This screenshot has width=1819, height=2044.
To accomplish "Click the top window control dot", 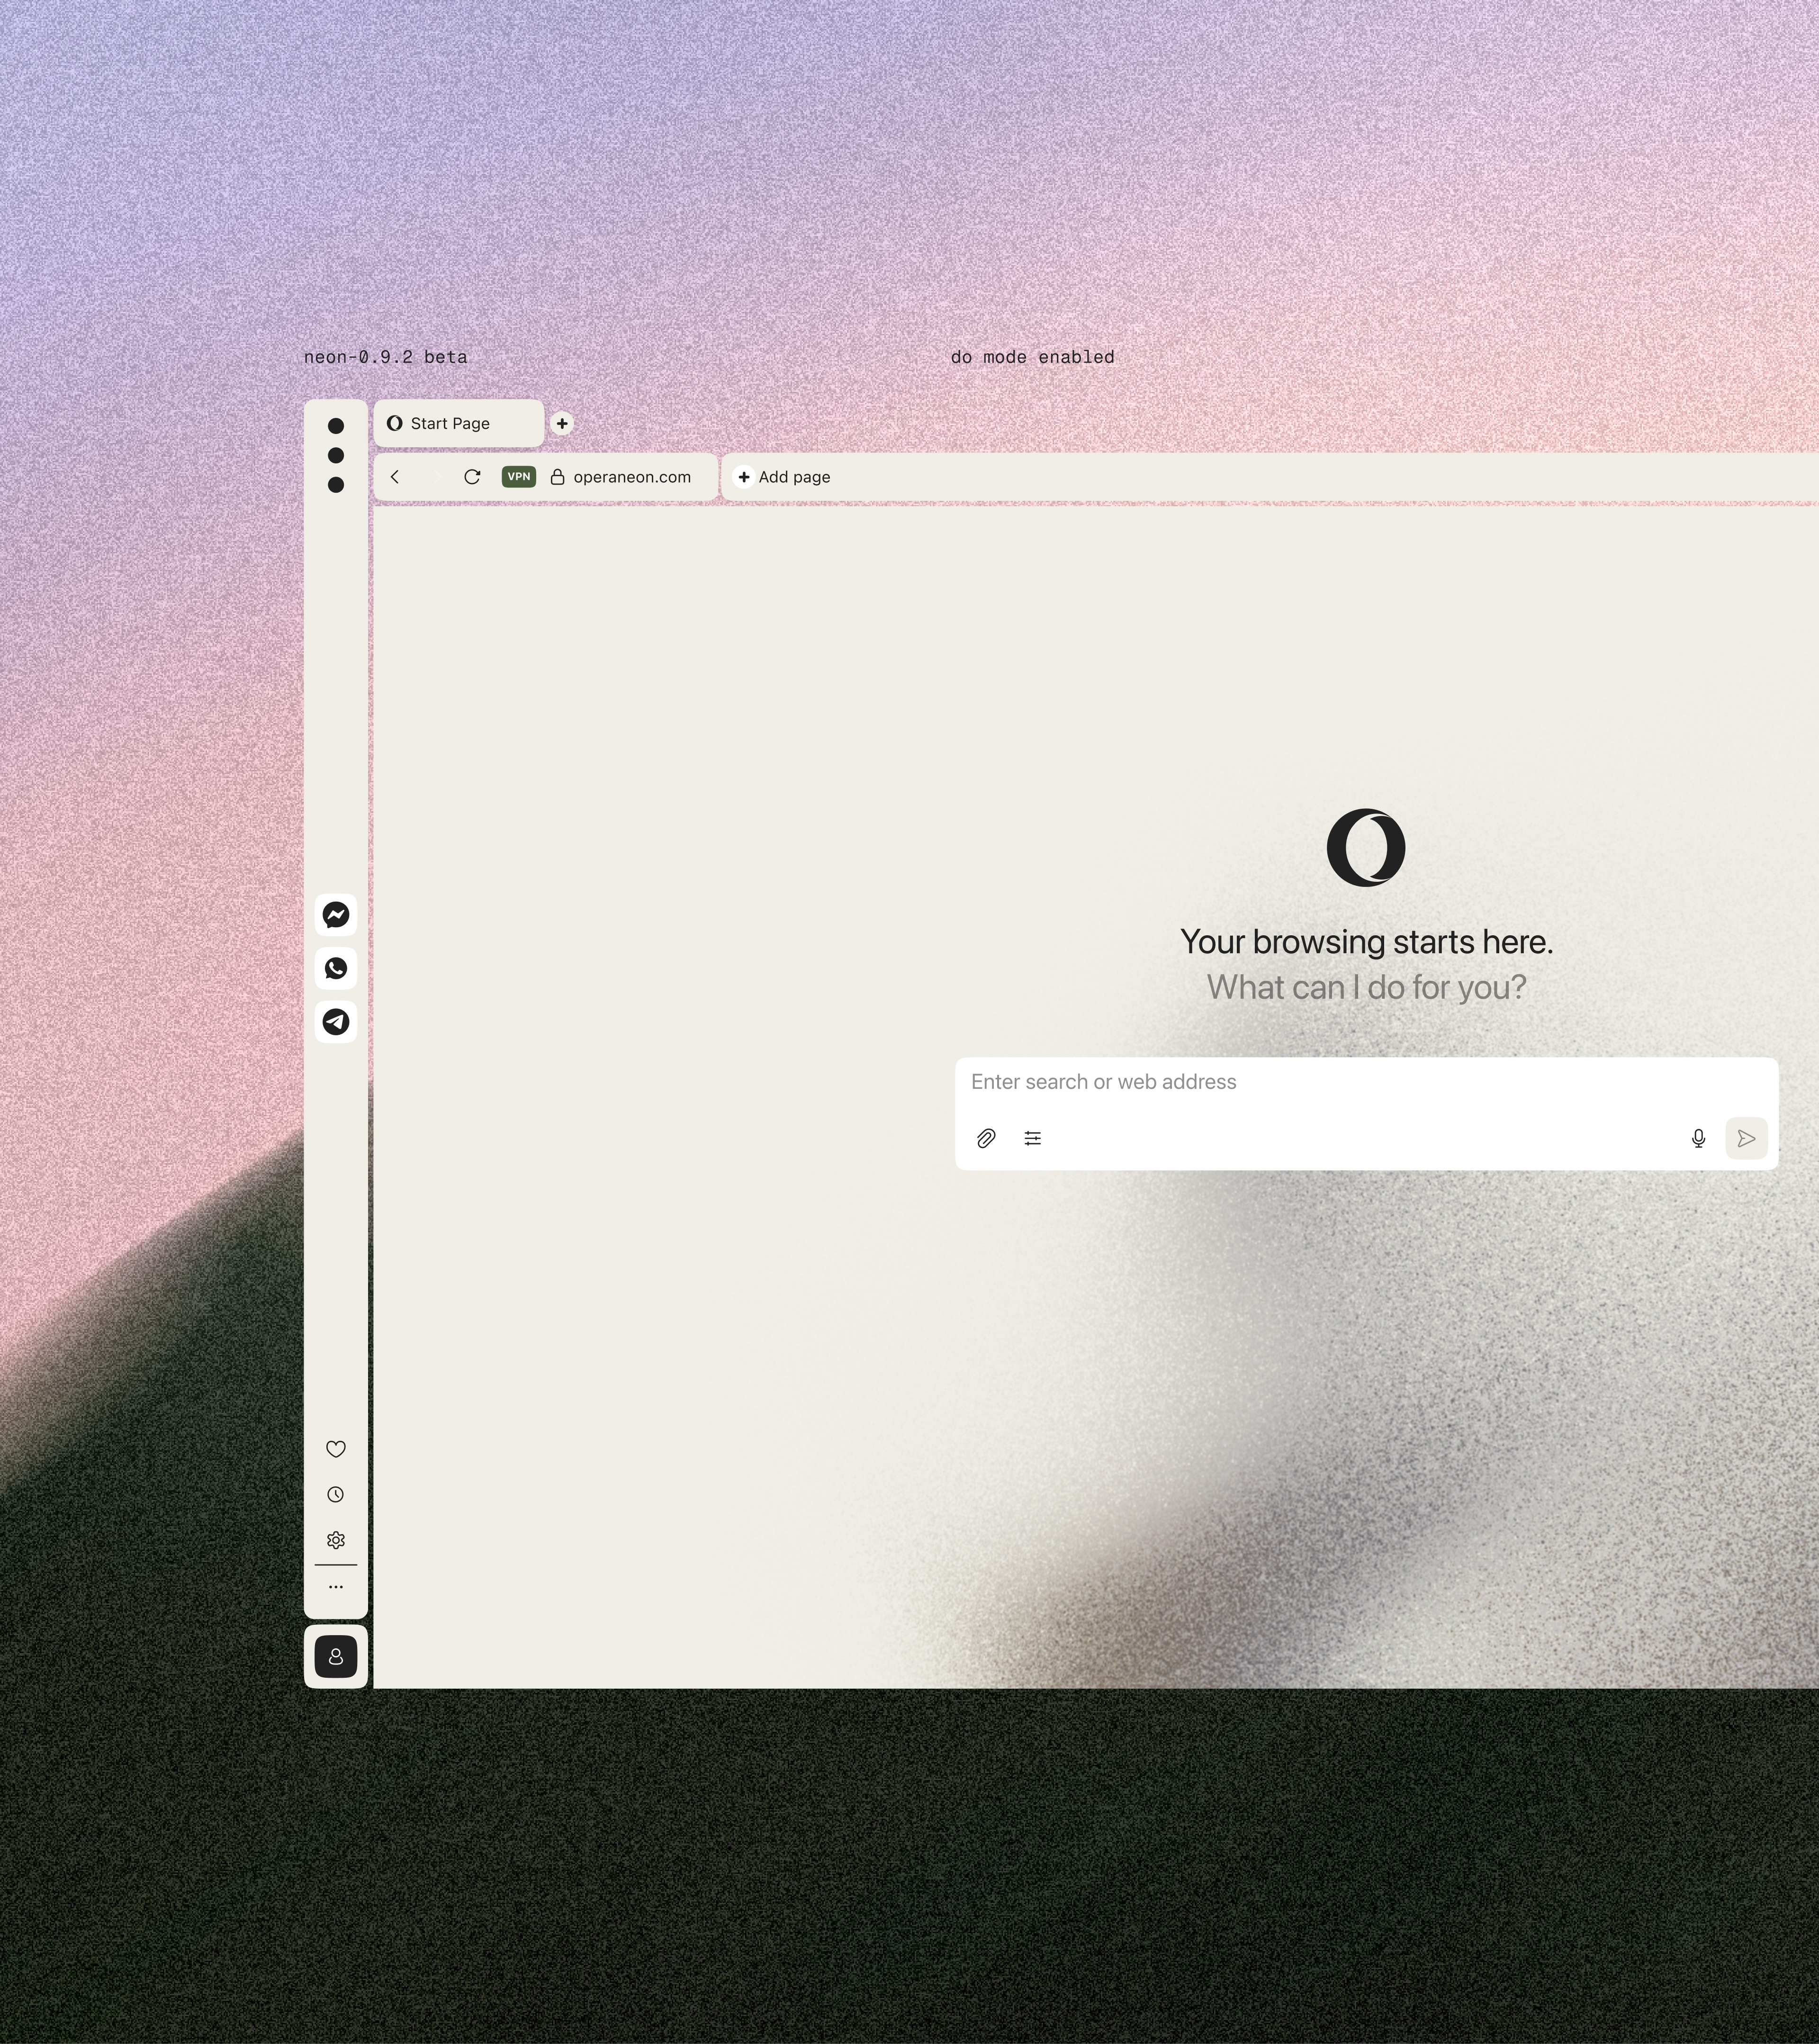I will pyautogui.click(x=336, y=426).
